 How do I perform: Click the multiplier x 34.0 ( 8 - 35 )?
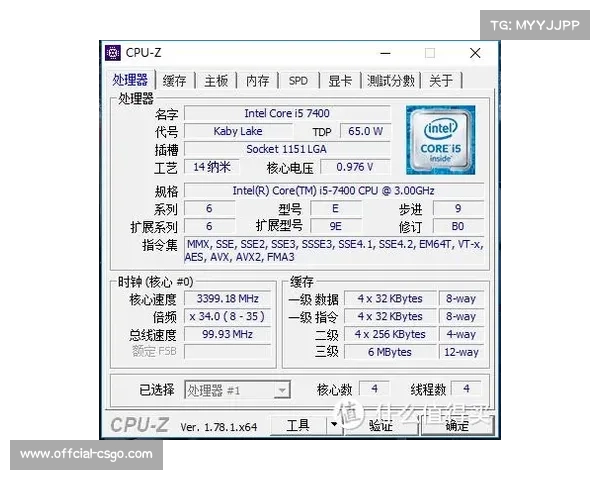tap(228, 317)
